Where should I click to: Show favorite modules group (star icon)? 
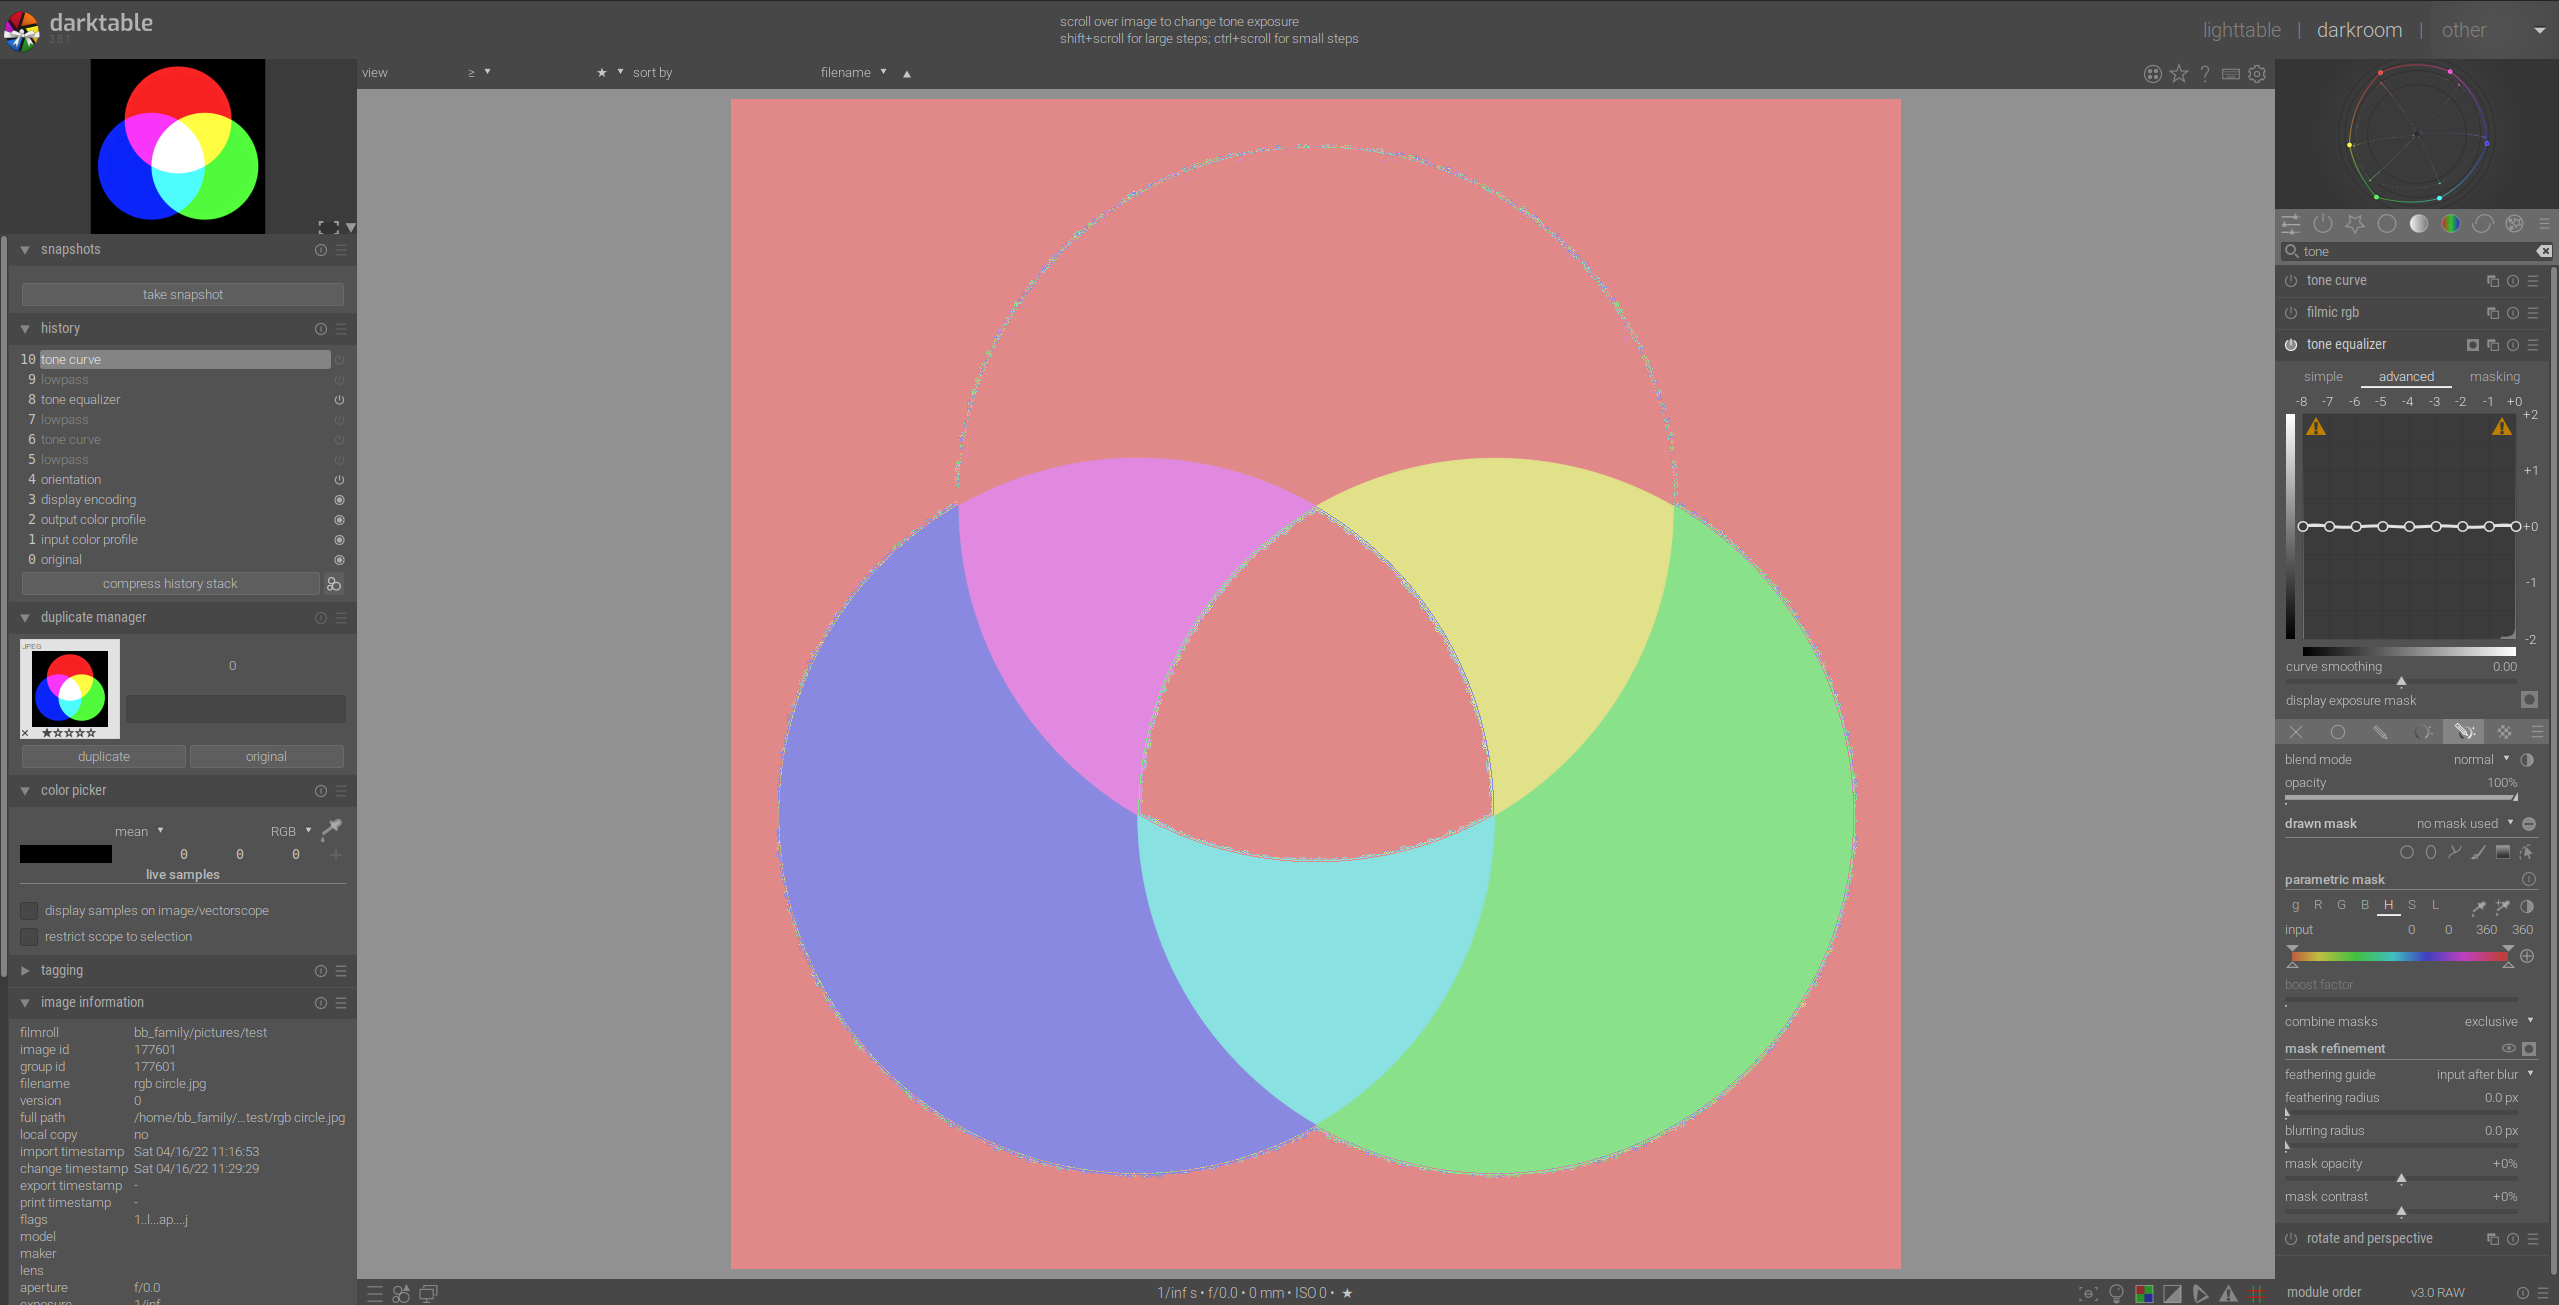2354,224
